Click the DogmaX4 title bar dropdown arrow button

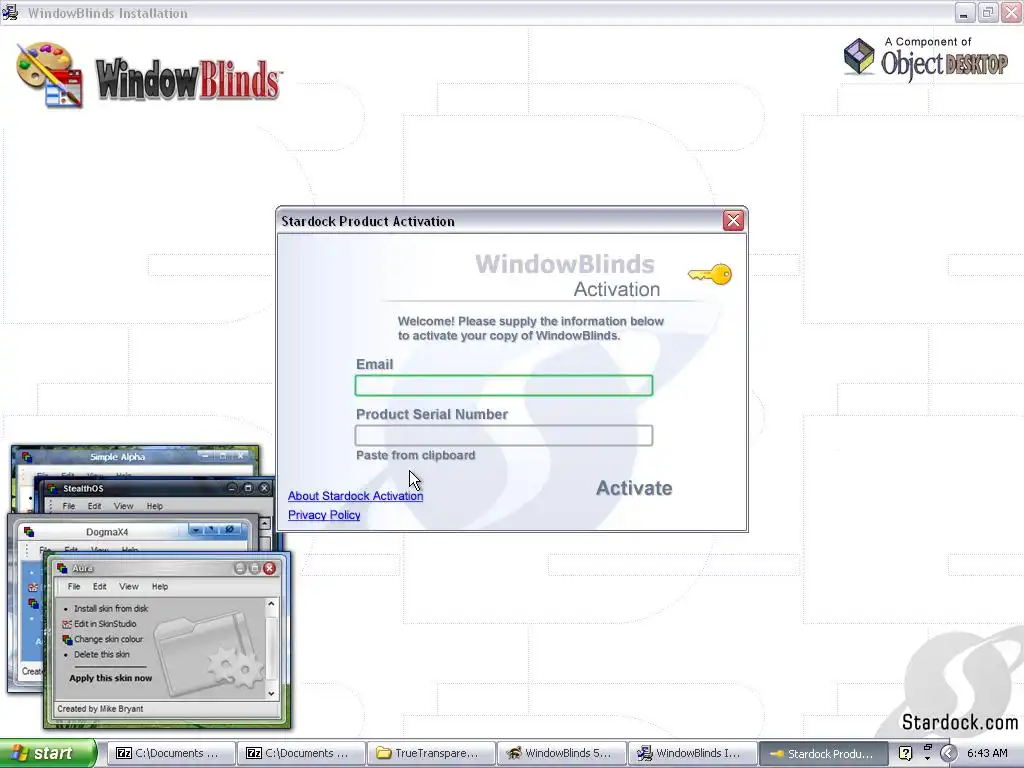(x=195, y=530)
